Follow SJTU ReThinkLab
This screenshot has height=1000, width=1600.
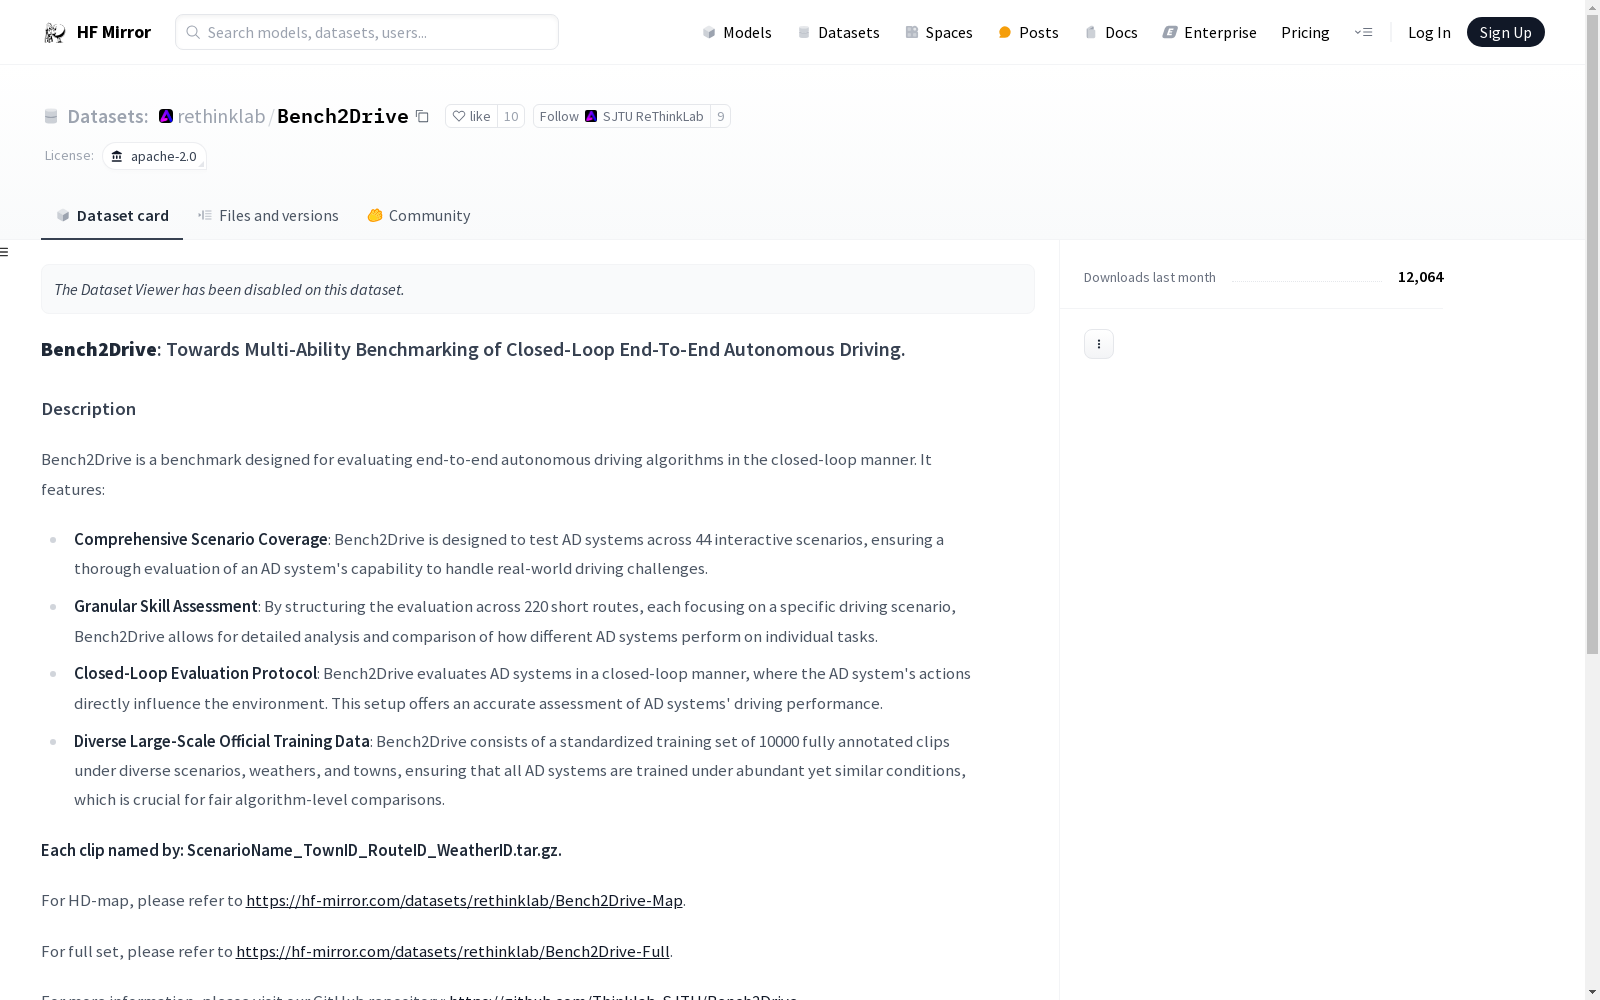[621, 116]
